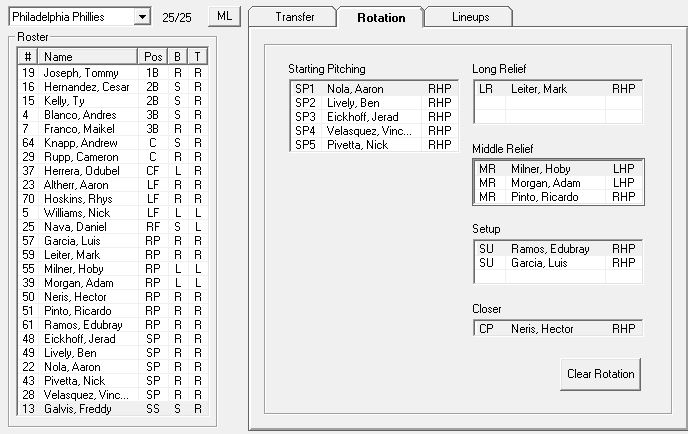Select closer Neris, Hector
This screenshot has width=688, height=434.
tap(558, 329)
